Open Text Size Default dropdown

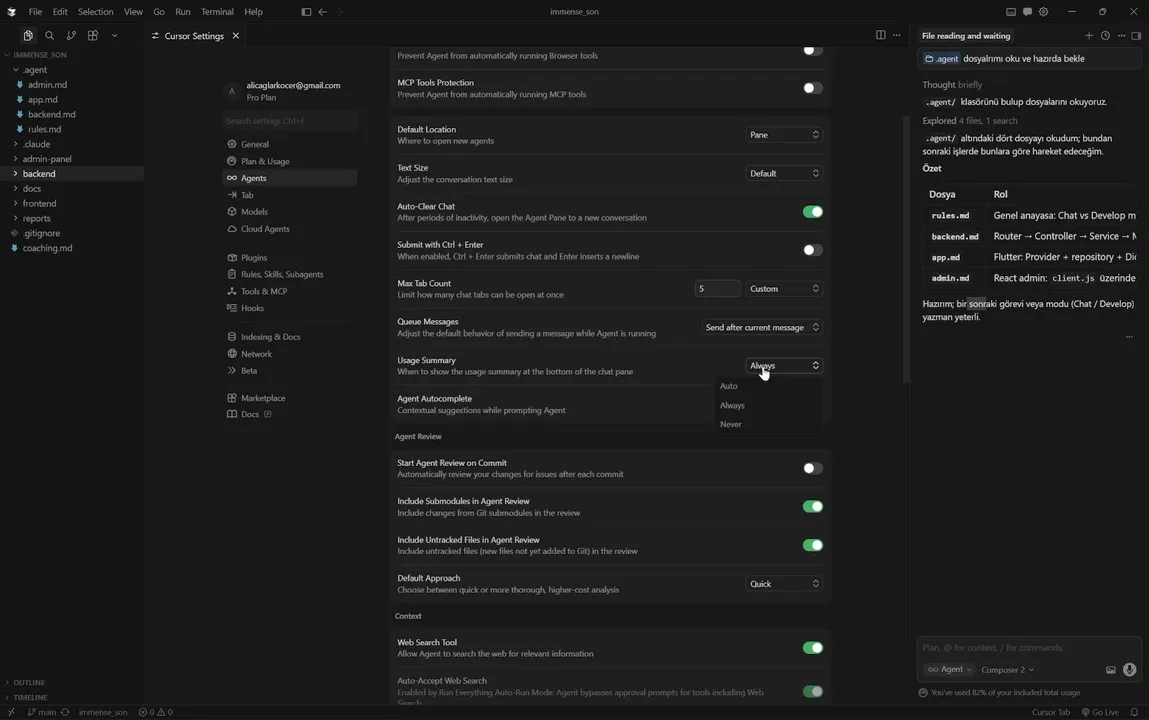[x=783, y=174]
